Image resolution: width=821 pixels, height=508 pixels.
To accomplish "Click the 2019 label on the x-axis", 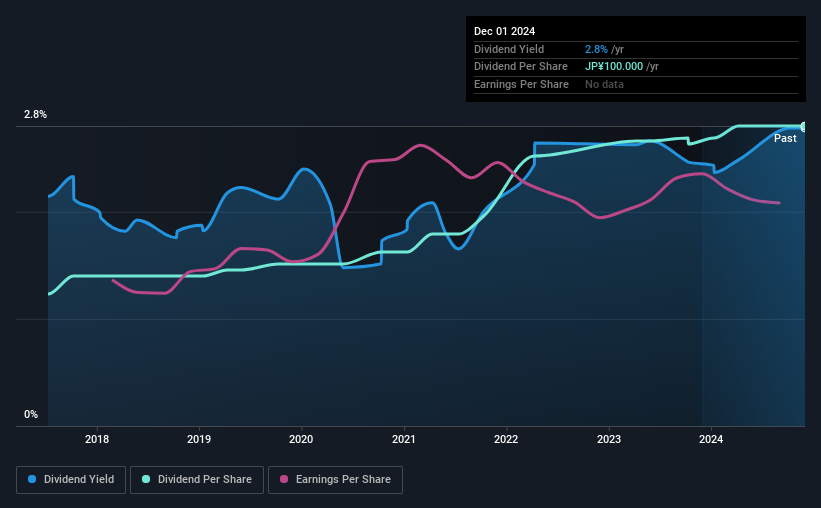I will [199, 439].
